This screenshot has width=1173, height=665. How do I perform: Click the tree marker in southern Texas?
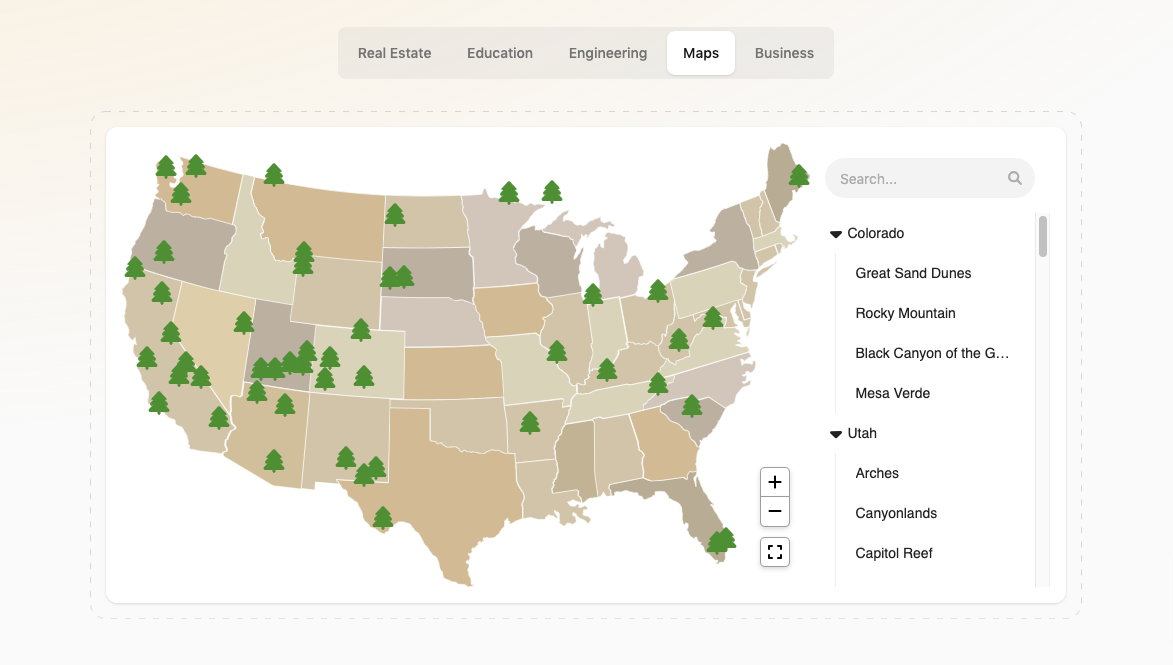tap(383, 517)
